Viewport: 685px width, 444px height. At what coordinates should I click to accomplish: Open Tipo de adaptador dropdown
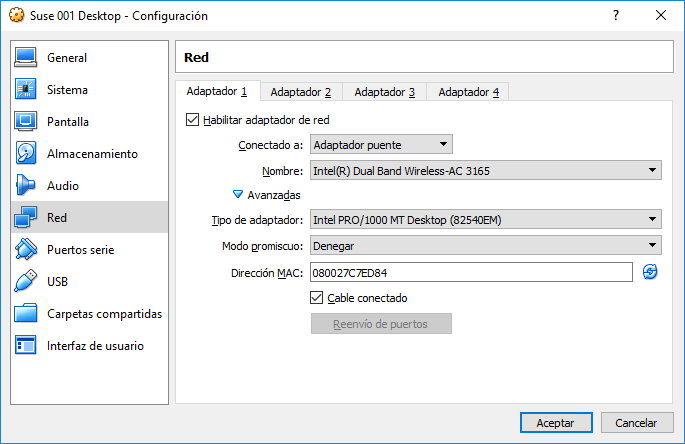pos(485,220)
